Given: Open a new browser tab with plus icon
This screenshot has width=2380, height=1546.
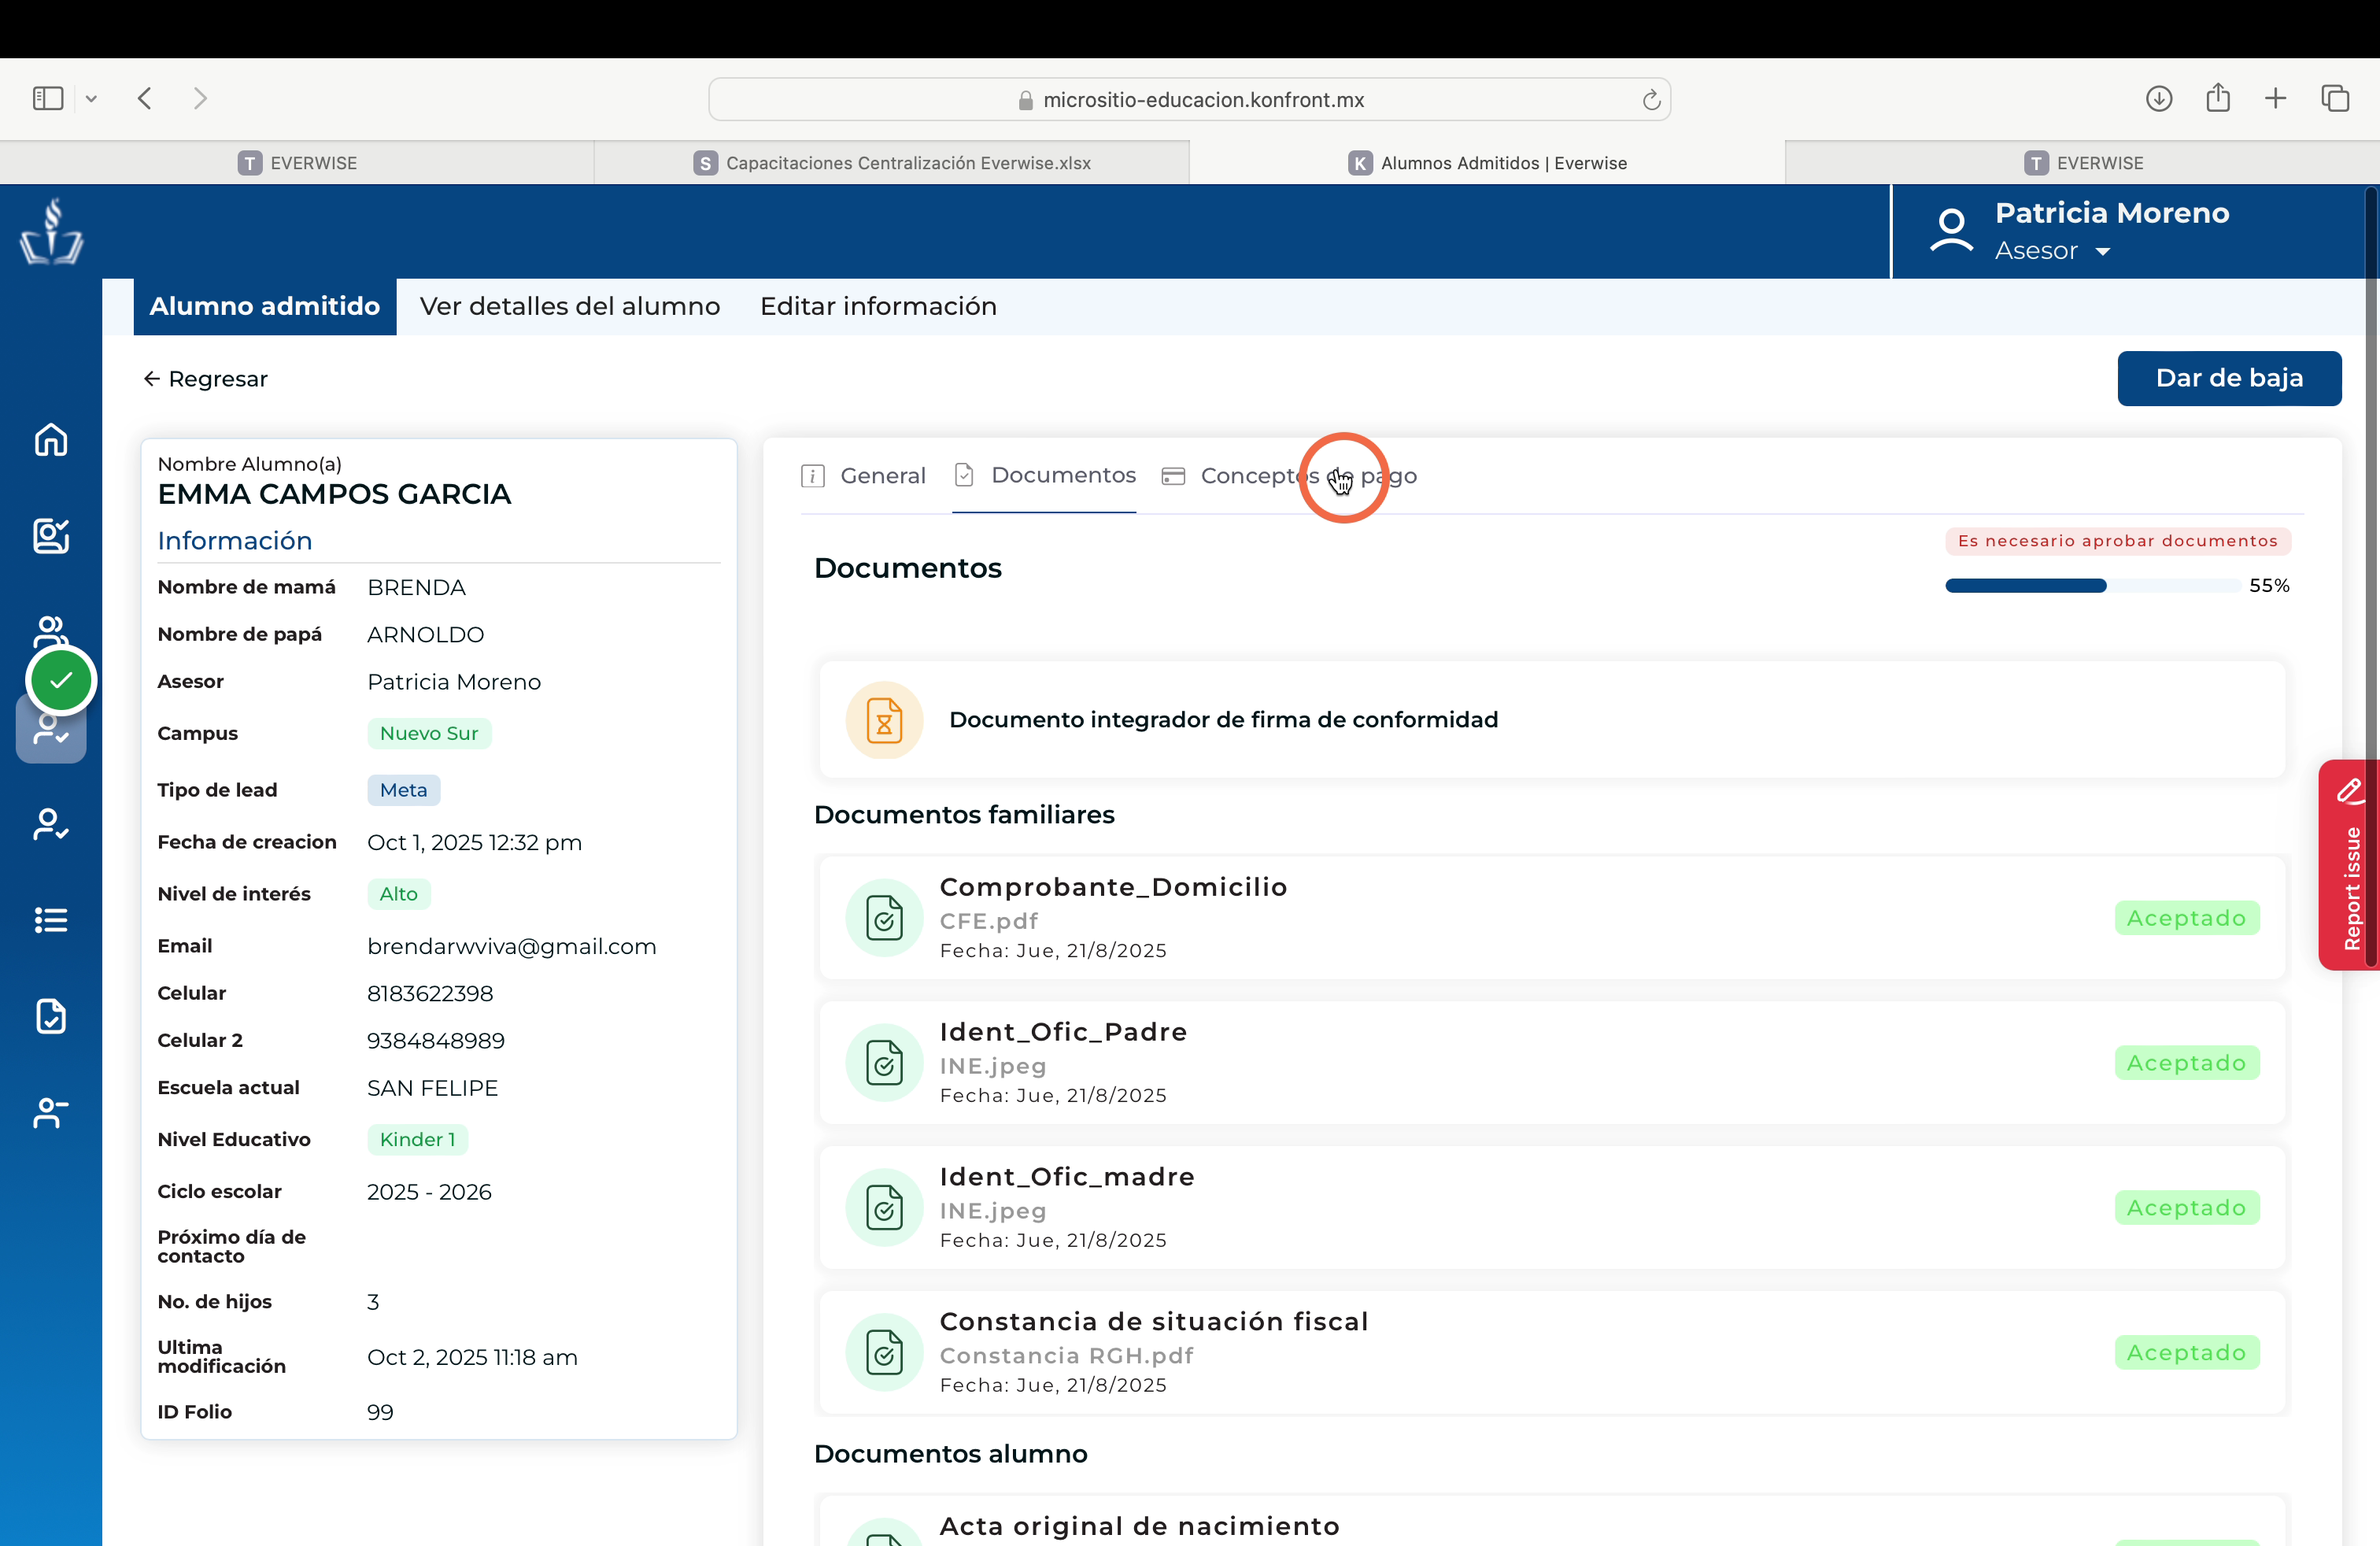Looking at the screenshot, I should 2276,98.
